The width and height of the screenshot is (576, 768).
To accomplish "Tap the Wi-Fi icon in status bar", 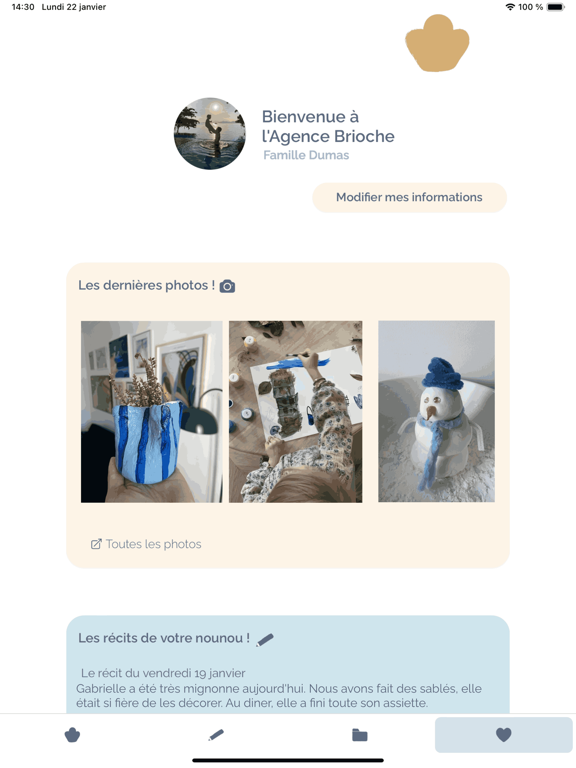I will [x=510, y=7].
